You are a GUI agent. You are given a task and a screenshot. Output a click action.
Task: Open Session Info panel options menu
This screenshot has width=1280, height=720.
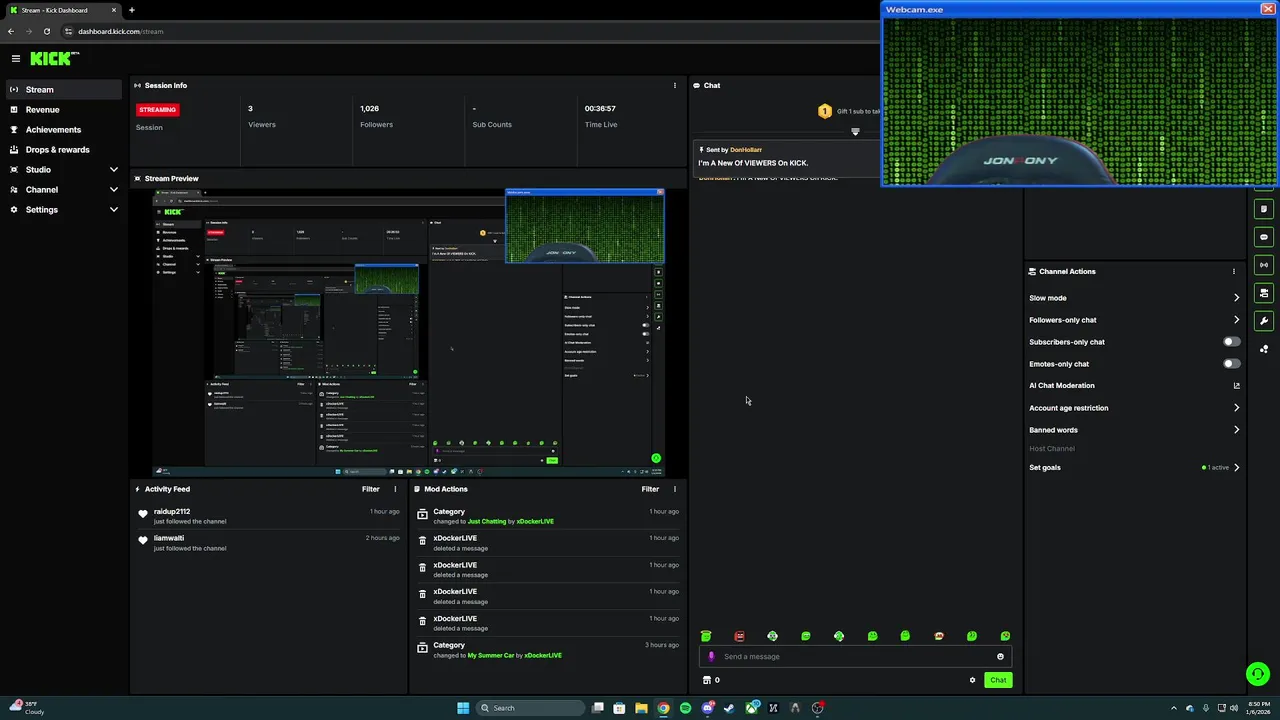[675, 85]
